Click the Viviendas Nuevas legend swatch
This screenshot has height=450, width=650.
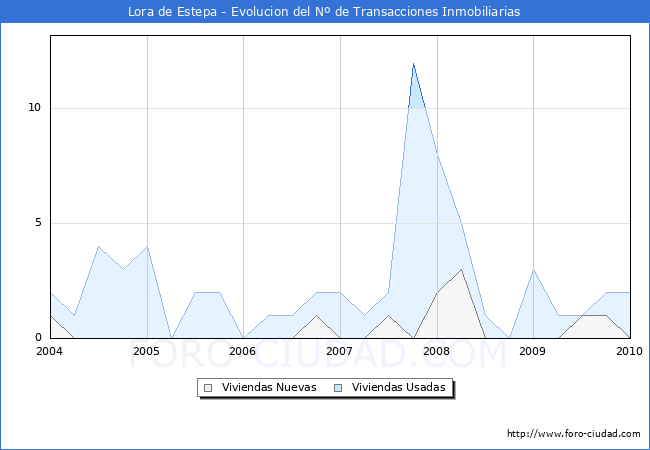[208, 388]
